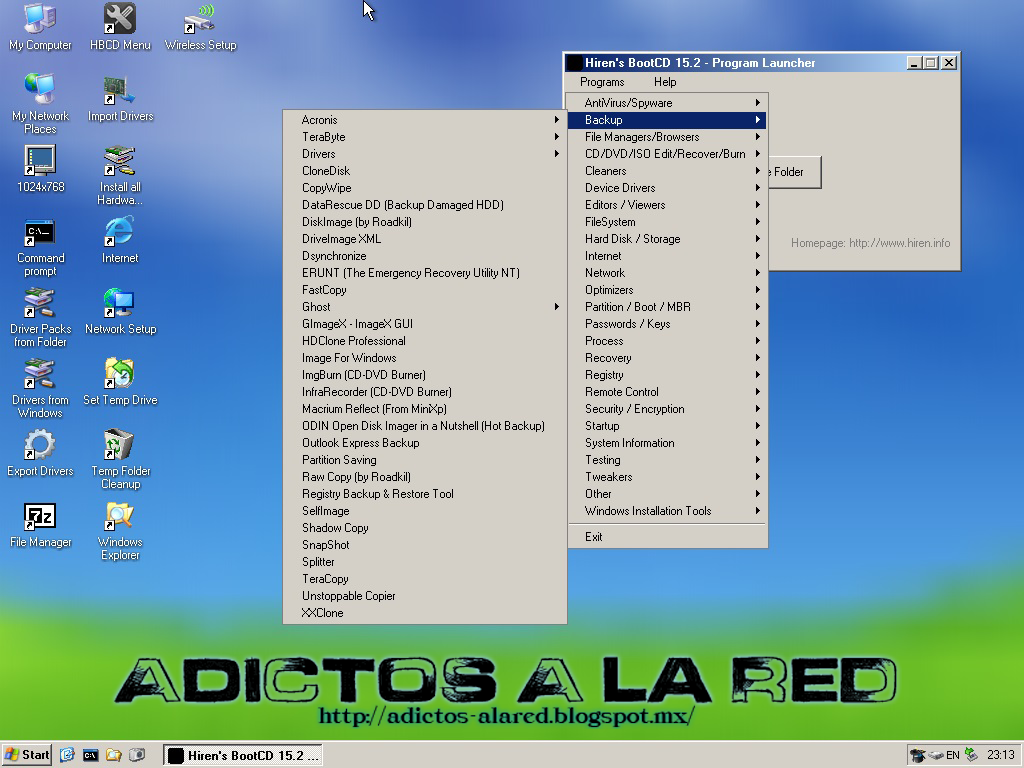The height and width of the screenshot is (768, 1024).
Task: Select Driver Packs from Folder icon
Action: click(x=40, y=318)
